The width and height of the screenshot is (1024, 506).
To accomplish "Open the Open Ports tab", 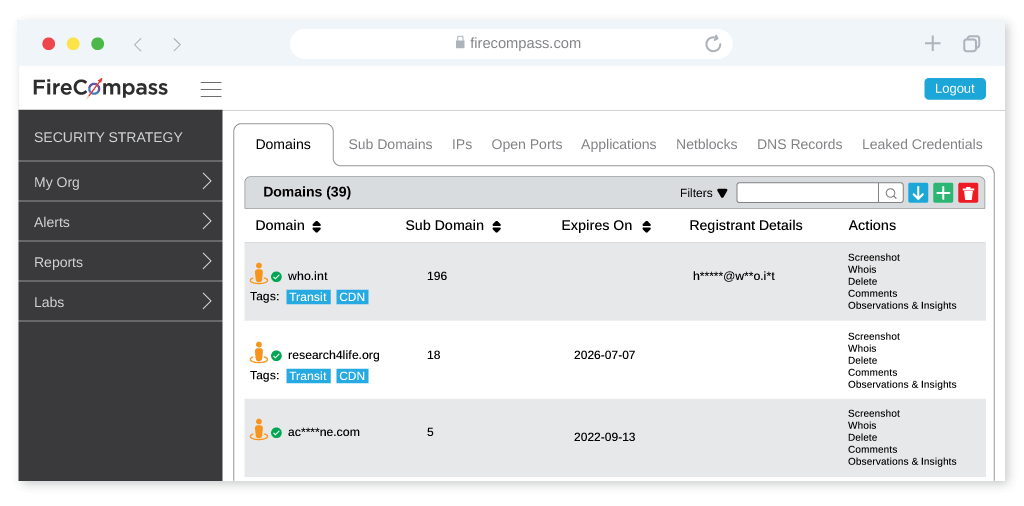I will point(527,144).
